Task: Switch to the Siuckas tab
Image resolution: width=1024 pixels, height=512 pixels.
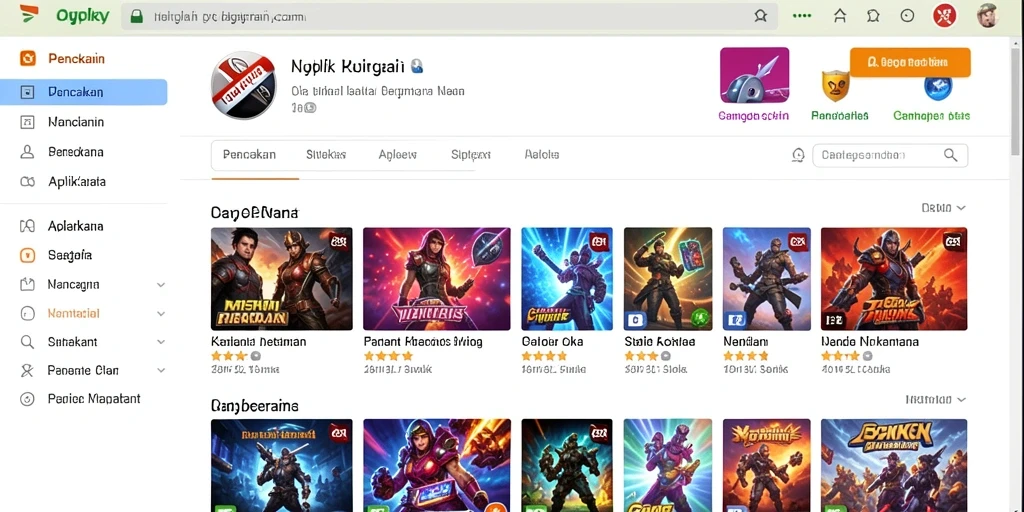Action: point(326,155)
